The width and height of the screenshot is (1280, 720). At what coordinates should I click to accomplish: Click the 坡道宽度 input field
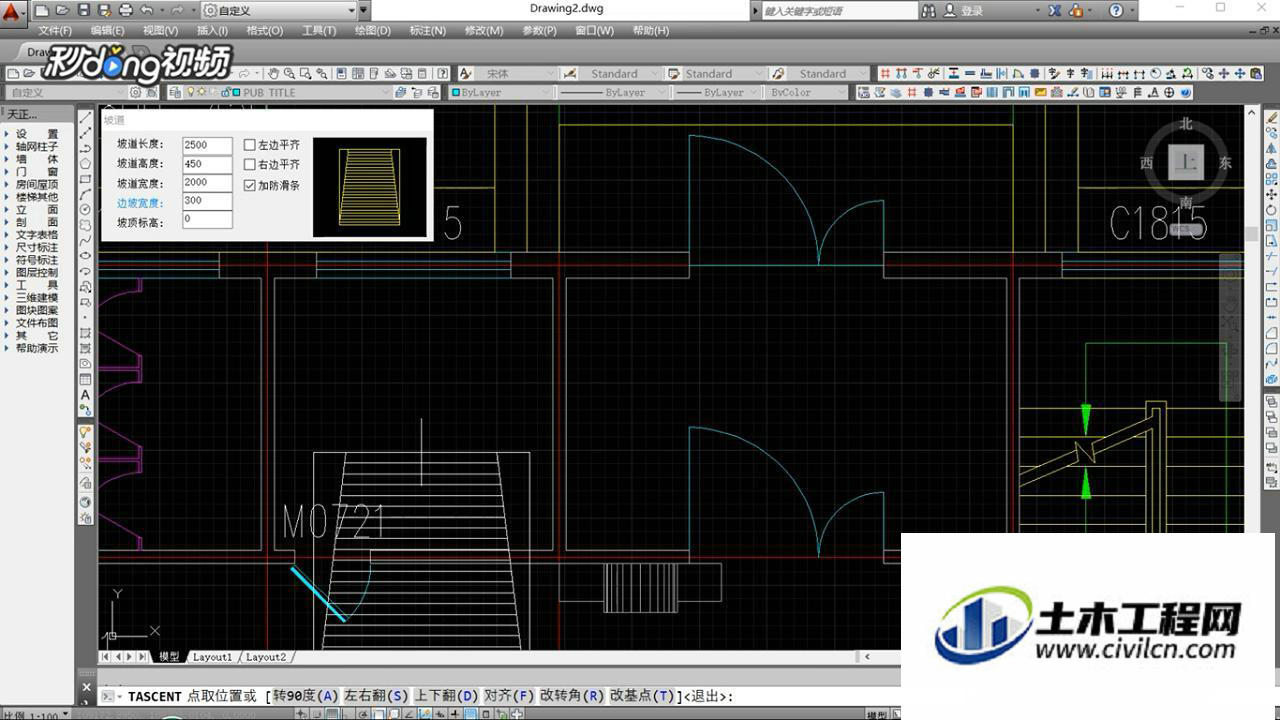(x=207, y=182)
